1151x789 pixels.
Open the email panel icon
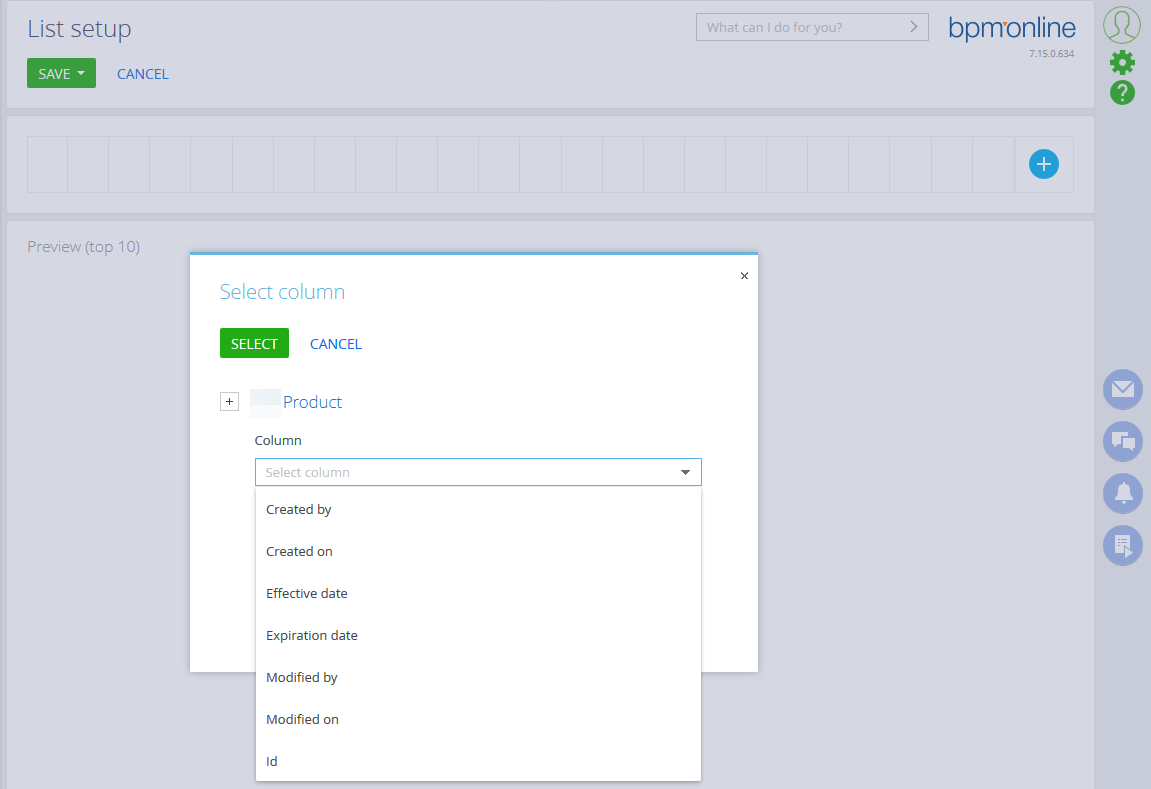[x=1122, y=389]
